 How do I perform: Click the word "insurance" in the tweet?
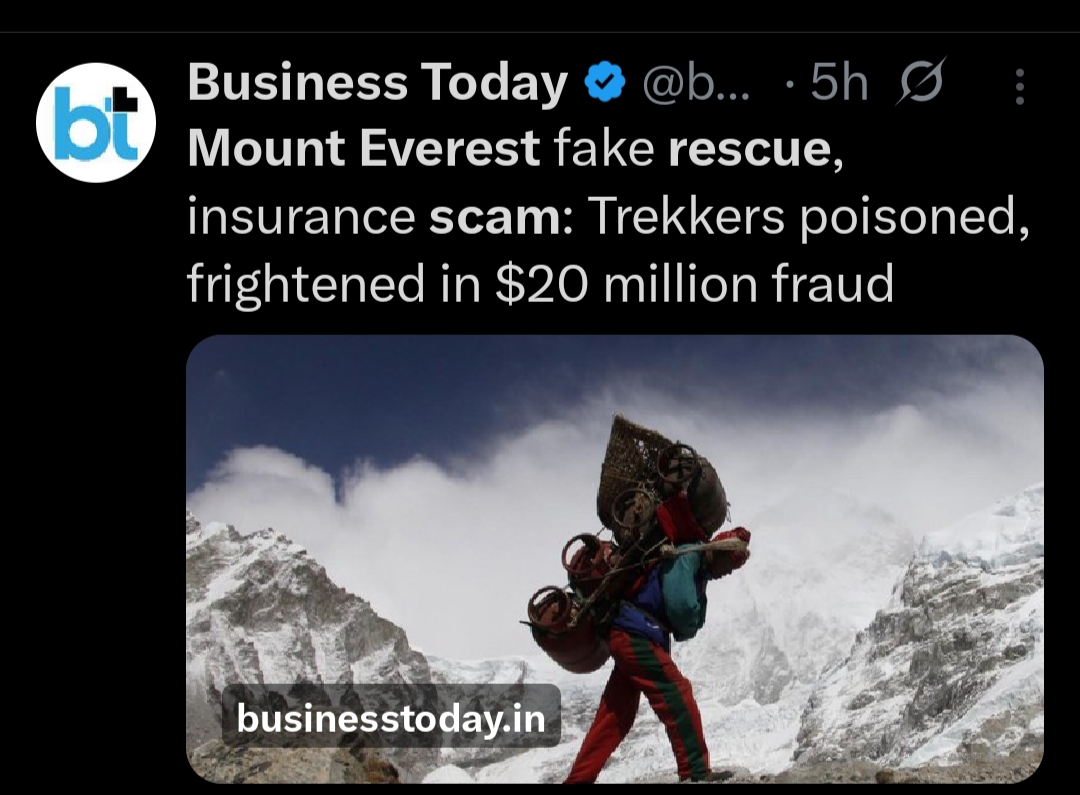point(301,217)
